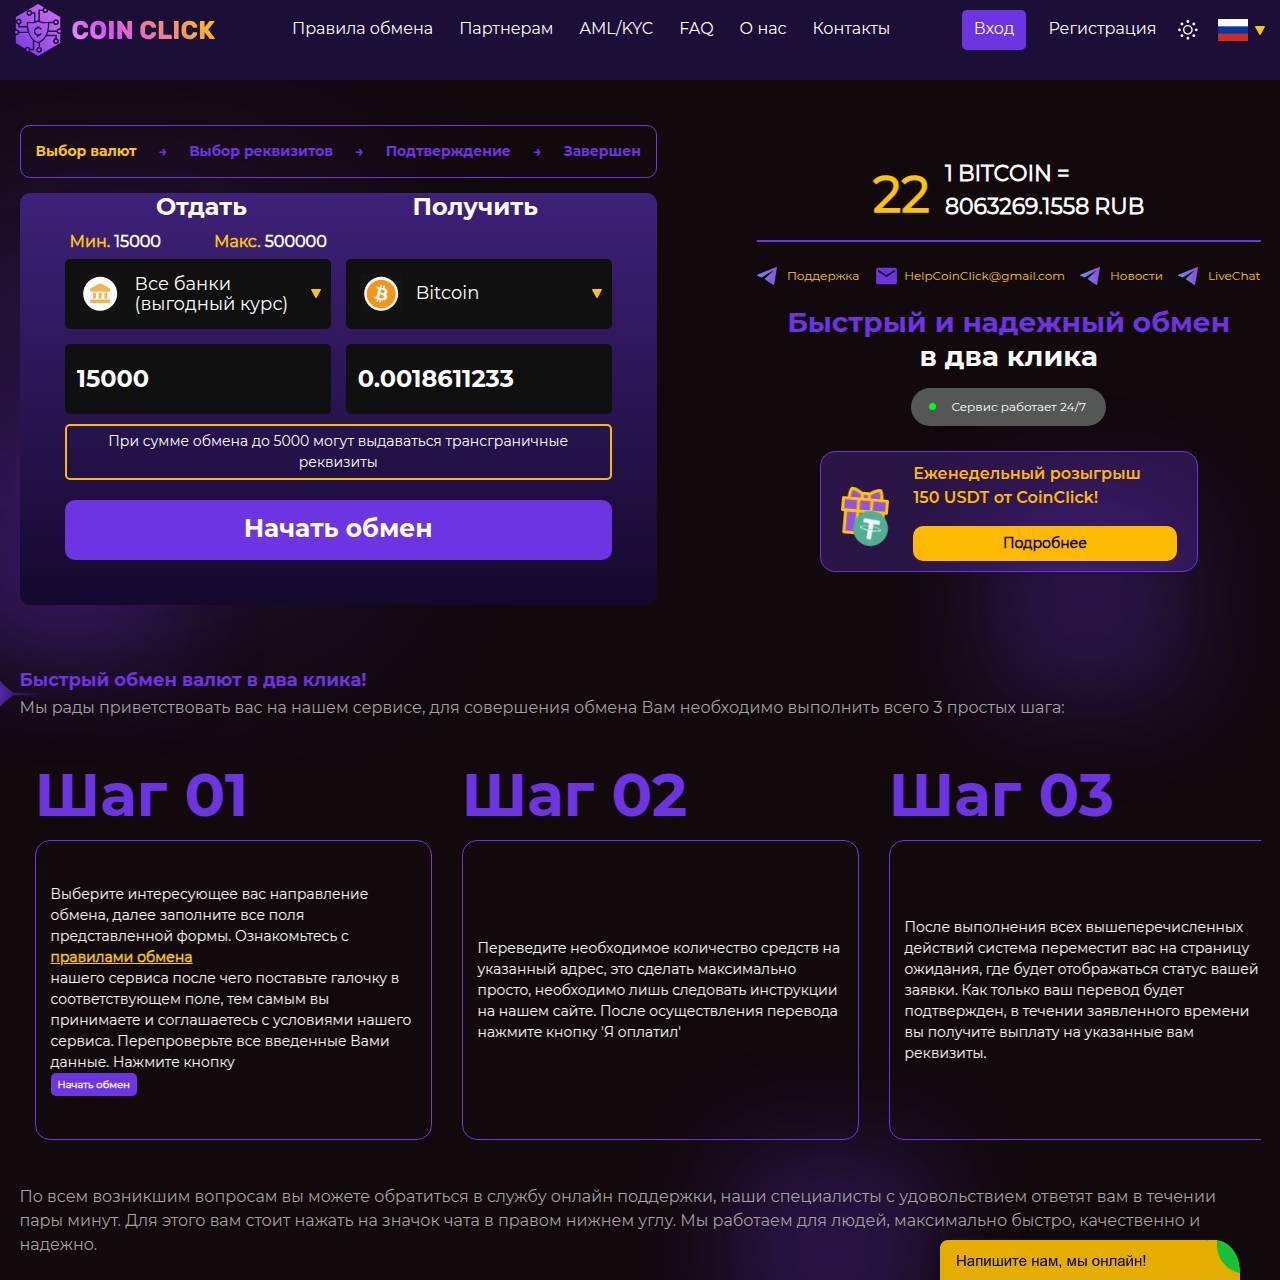Click the Подробнее giveaway button
This screenshot has width=1280, height=1280.
1045,543
